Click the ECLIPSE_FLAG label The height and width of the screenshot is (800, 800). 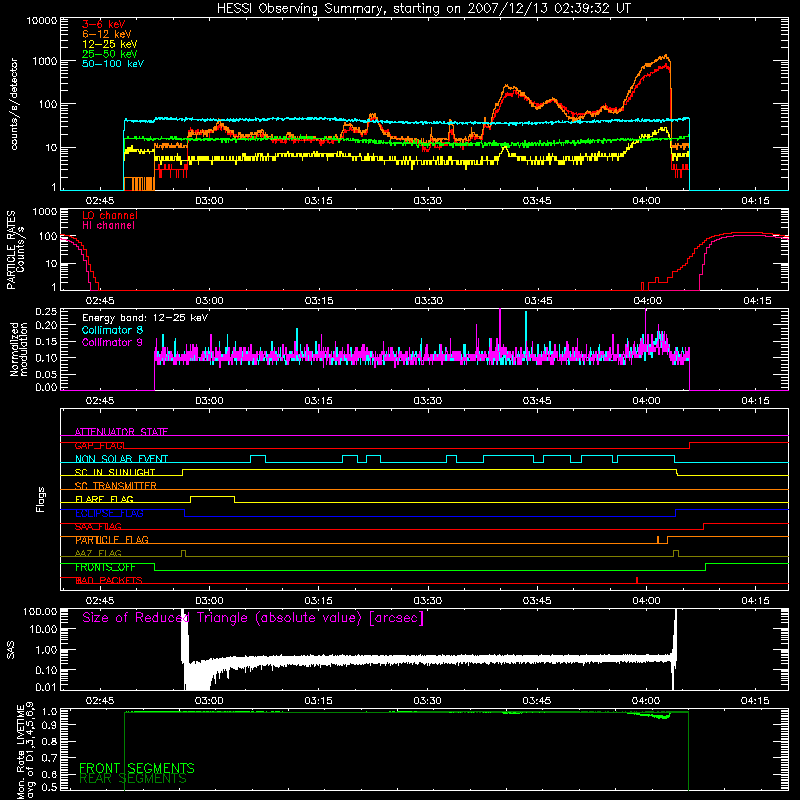109,513
